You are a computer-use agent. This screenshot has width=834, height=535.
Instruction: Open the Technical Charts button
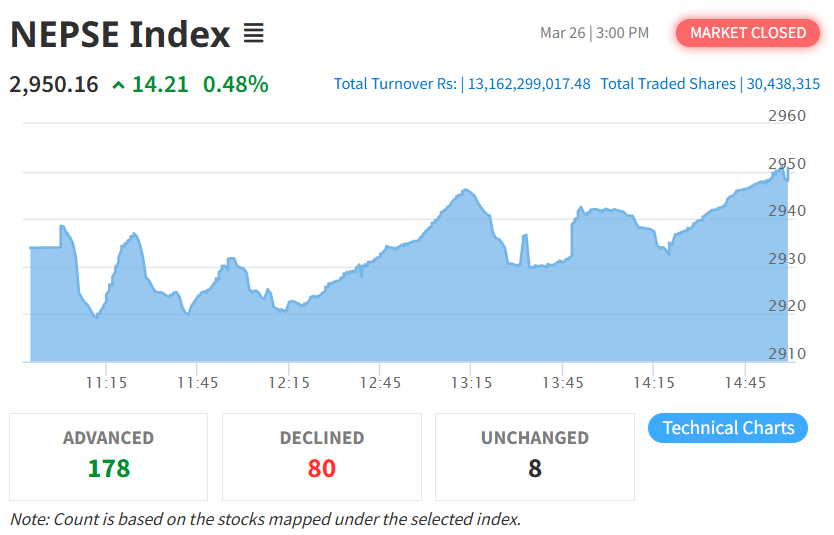[728, 428]
